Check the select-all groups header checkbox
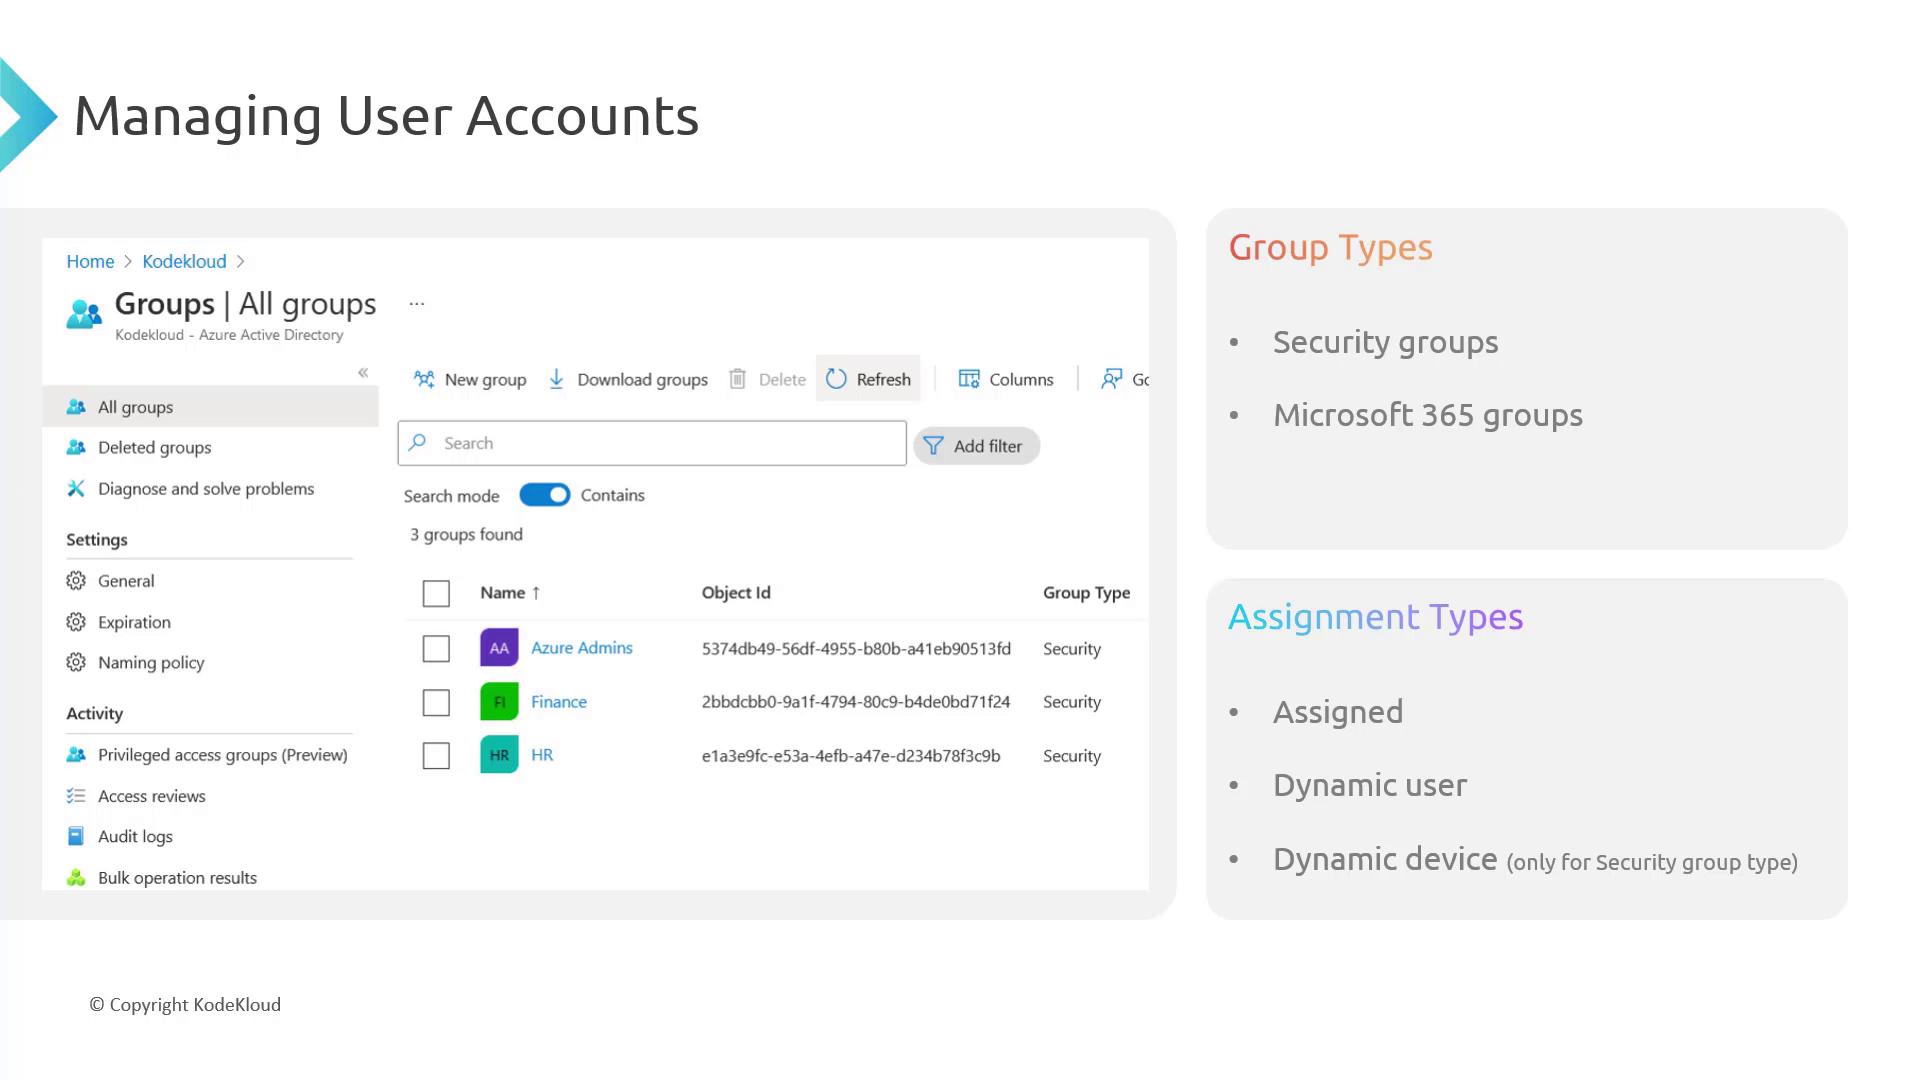This screenshot has width=1920, height=1080. [x=436, y=593]
